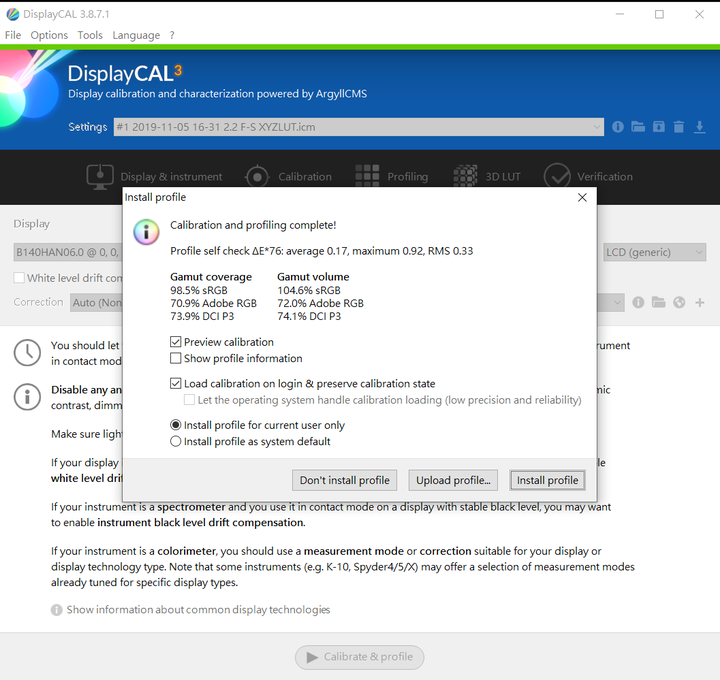720x680 pixels.
Task: Open the Language menu
Action: pyautogui.click(x=136, y=35)
